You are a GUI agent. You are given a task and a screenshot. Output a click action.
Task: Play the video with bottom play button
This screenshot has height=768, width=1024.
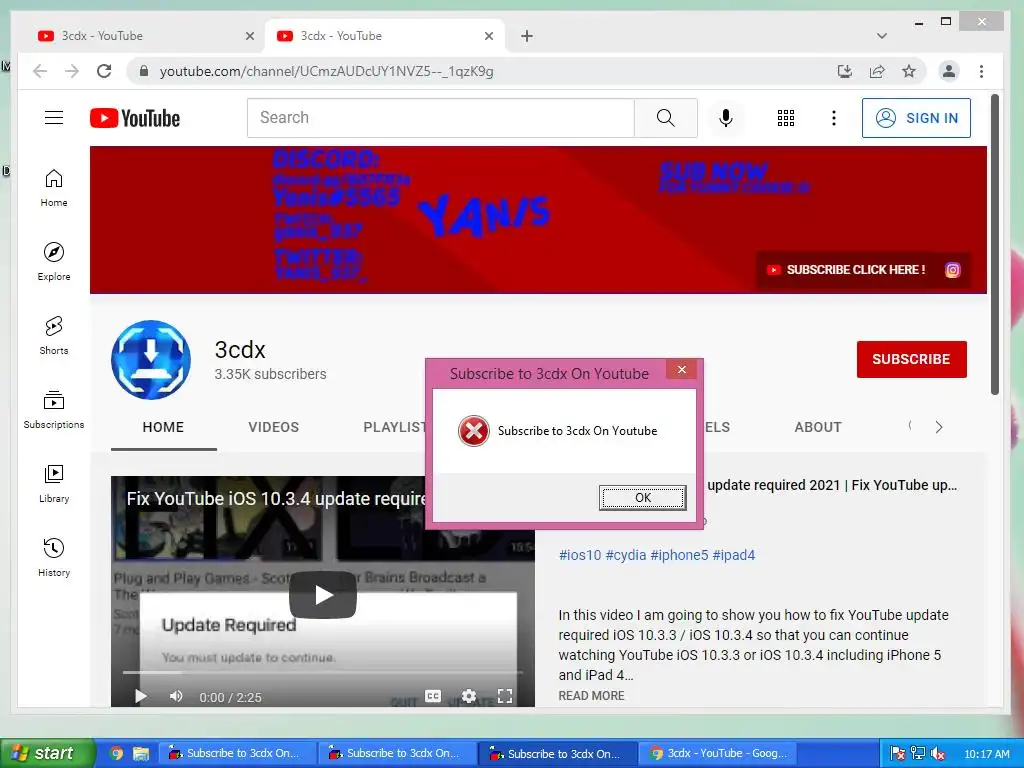[140, 696]
